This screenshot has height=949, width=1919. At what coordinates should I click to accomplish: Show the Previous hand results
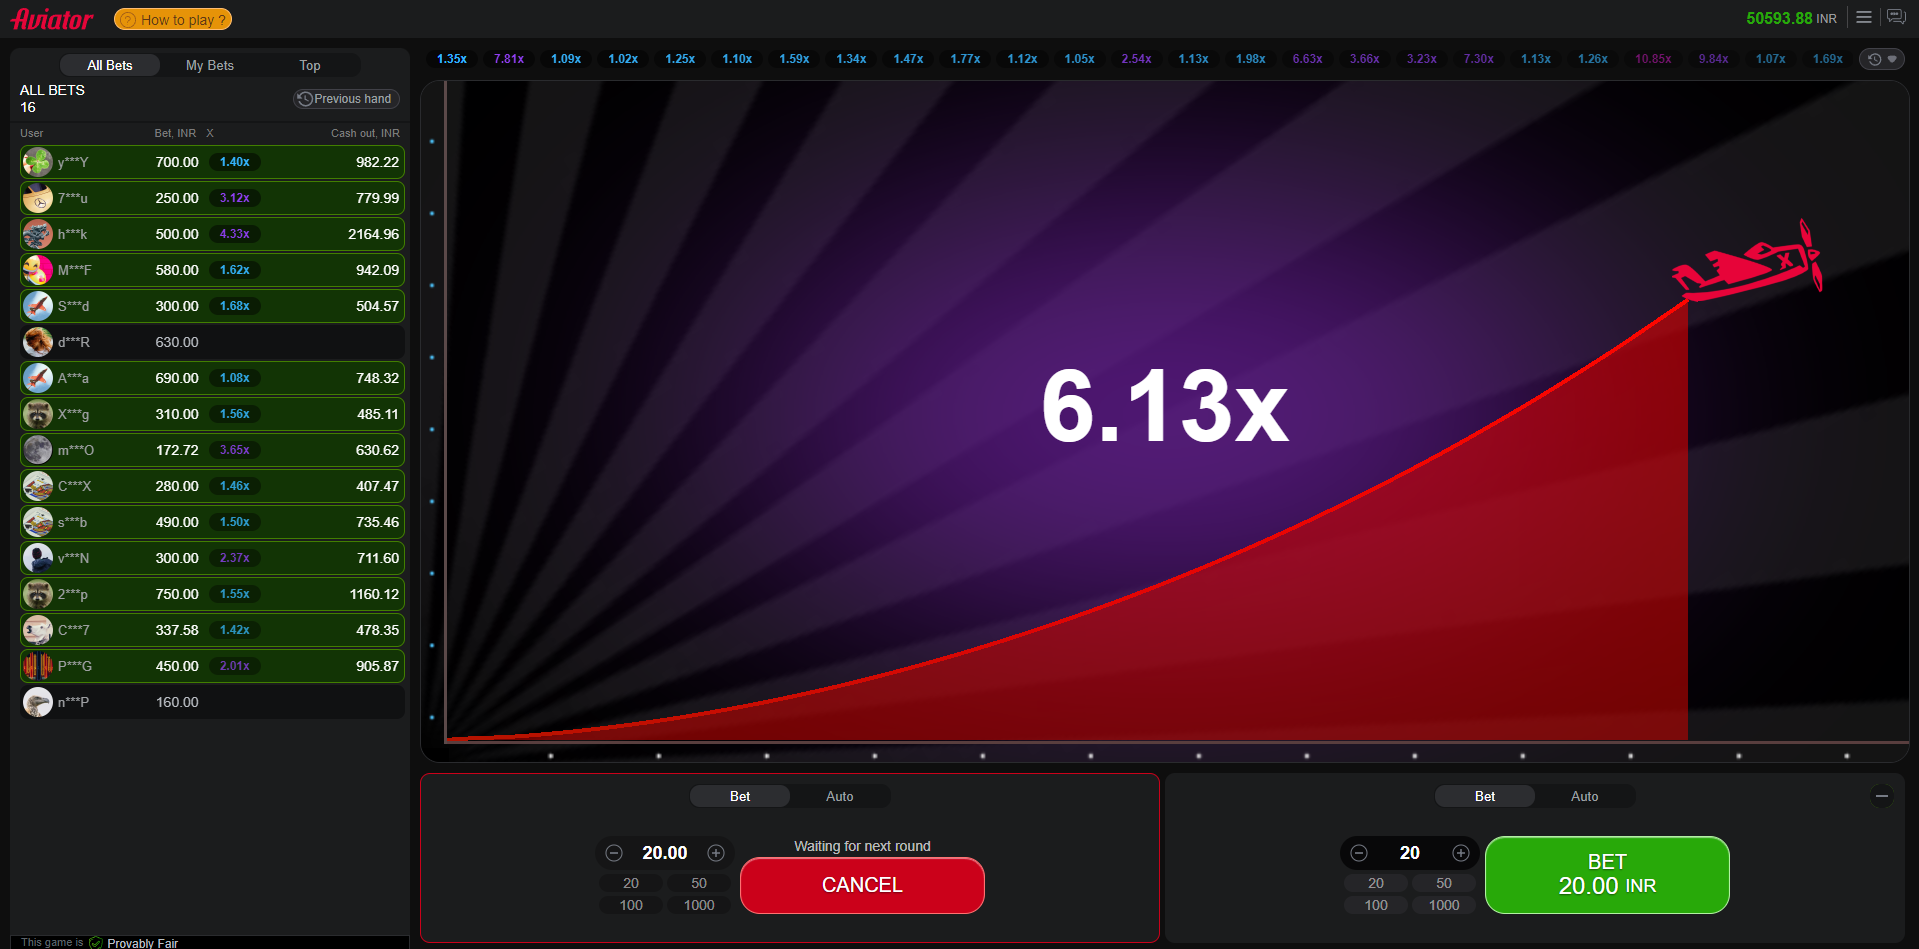[346, 99]
